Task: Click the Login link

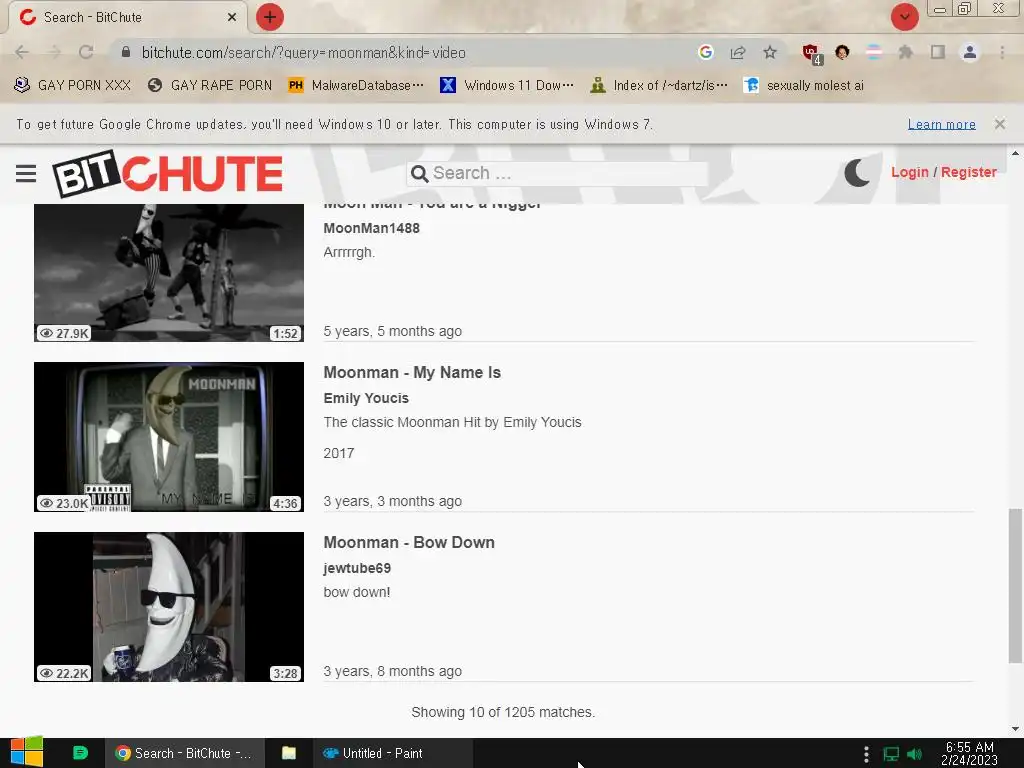Action: 910,172
